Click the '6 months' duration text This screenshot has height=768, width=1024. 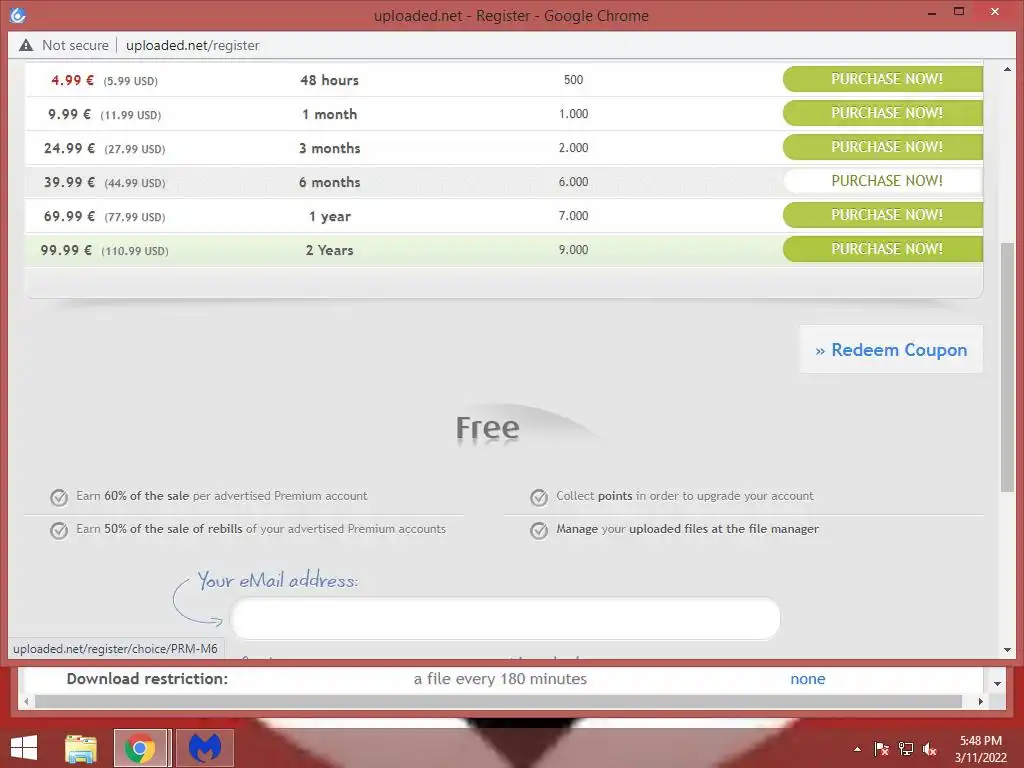click(x=329, y=182)
